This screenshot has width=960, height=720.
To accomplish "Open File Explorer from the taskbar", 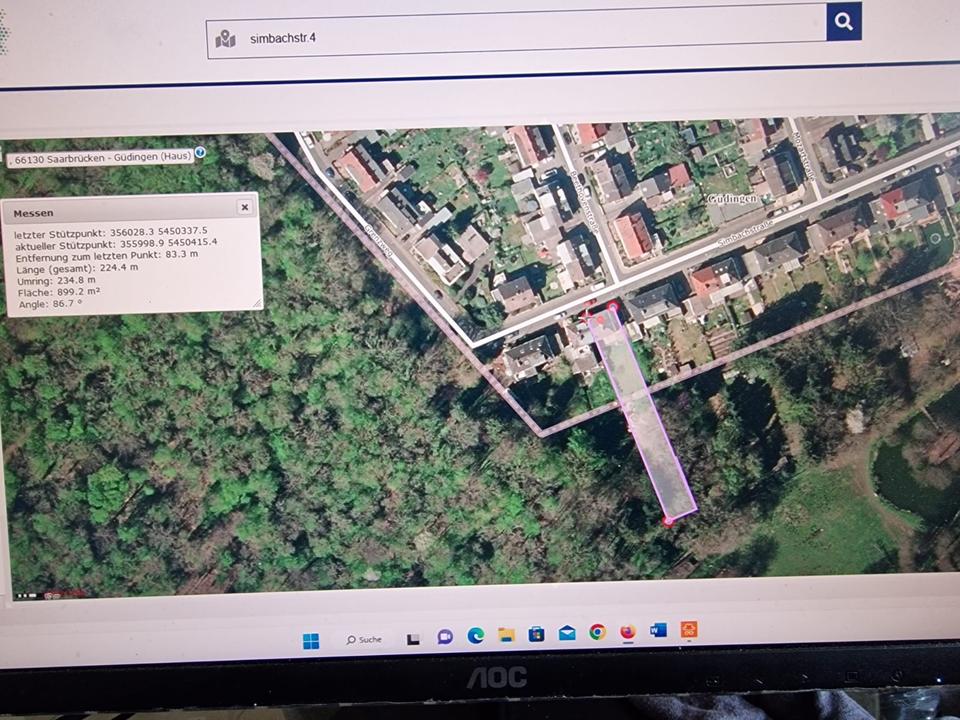I will point(505,636).
